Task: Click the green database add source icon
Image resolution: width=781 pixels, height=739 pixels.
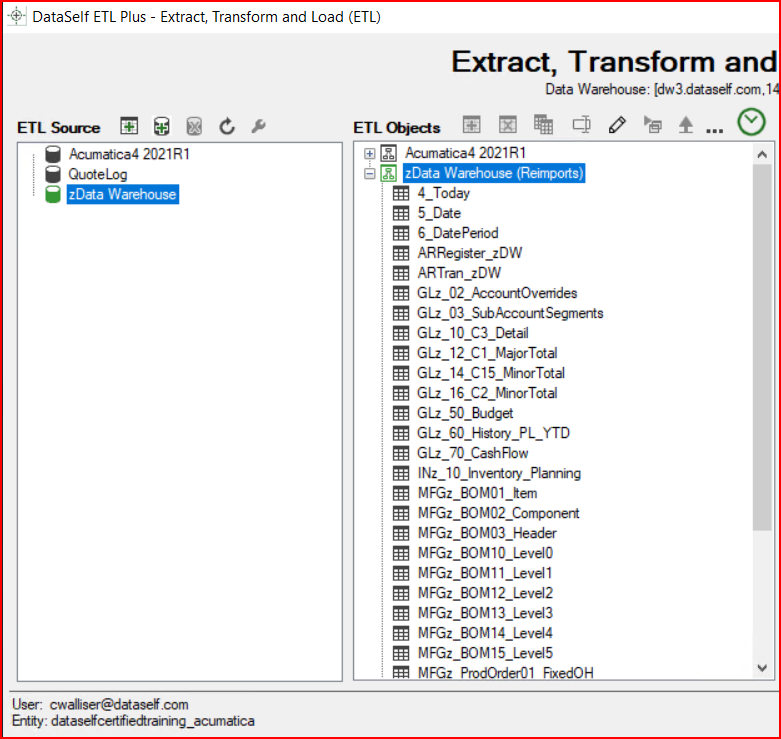Action: click(161, 126)
